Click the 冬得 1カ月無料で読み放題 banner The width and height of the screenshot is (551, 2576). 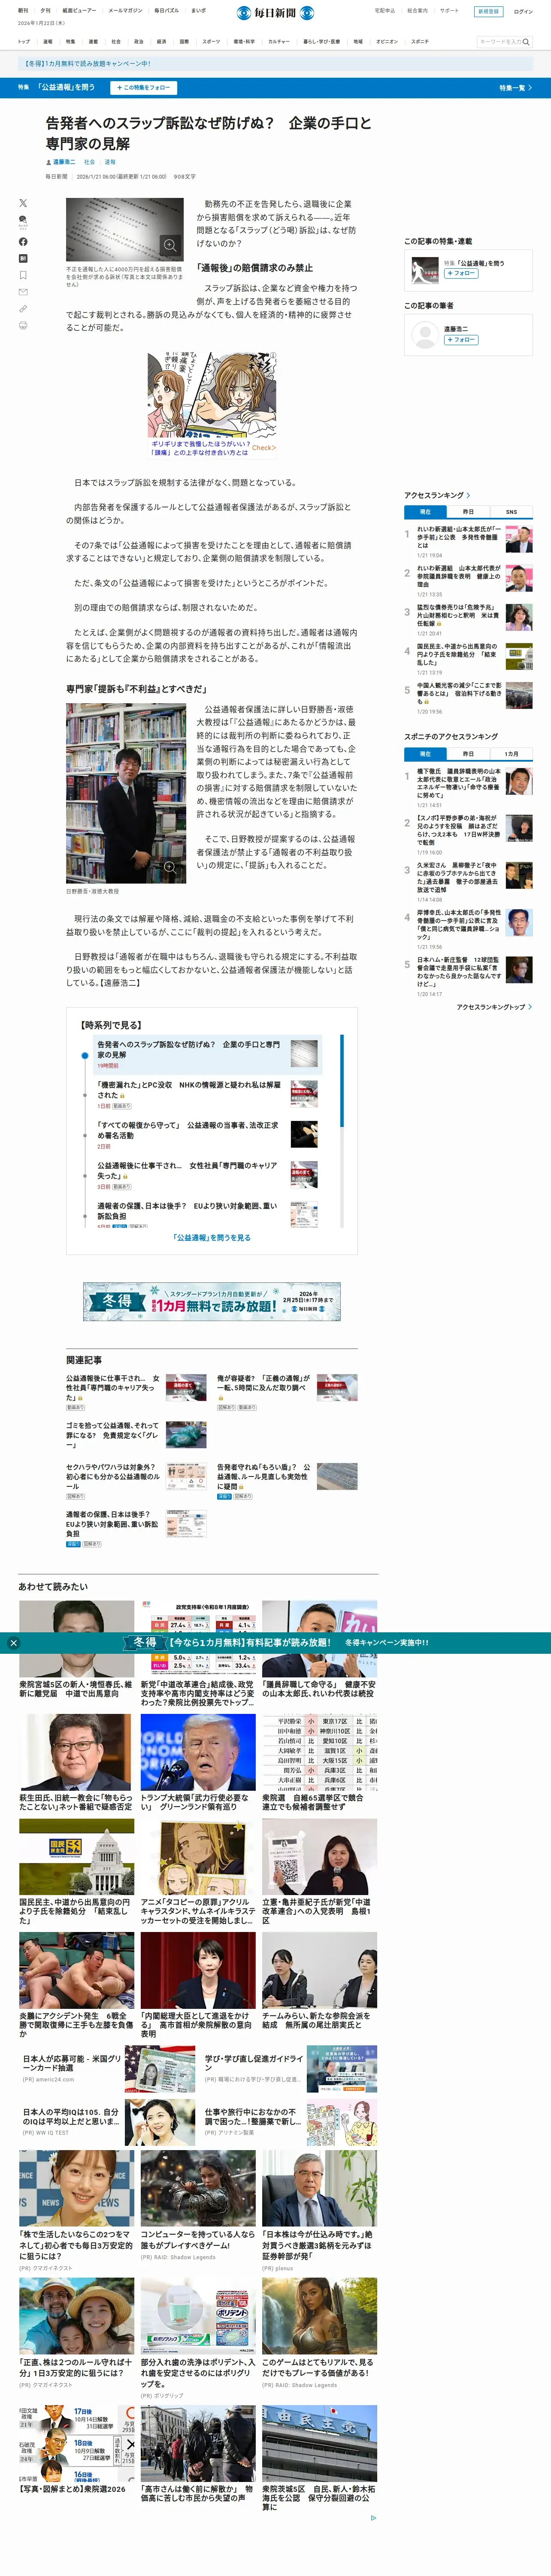[x=212, y=1302]
